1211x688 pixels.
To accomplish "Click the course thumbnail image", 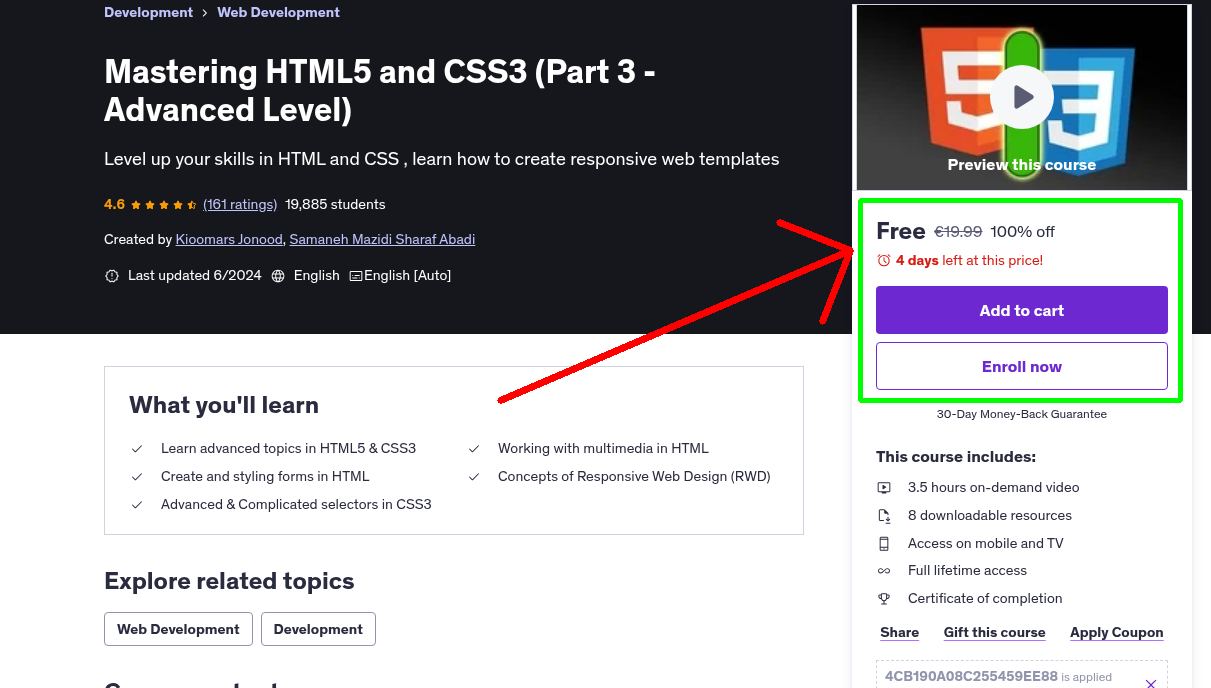I will click(x=1022, y=97).
